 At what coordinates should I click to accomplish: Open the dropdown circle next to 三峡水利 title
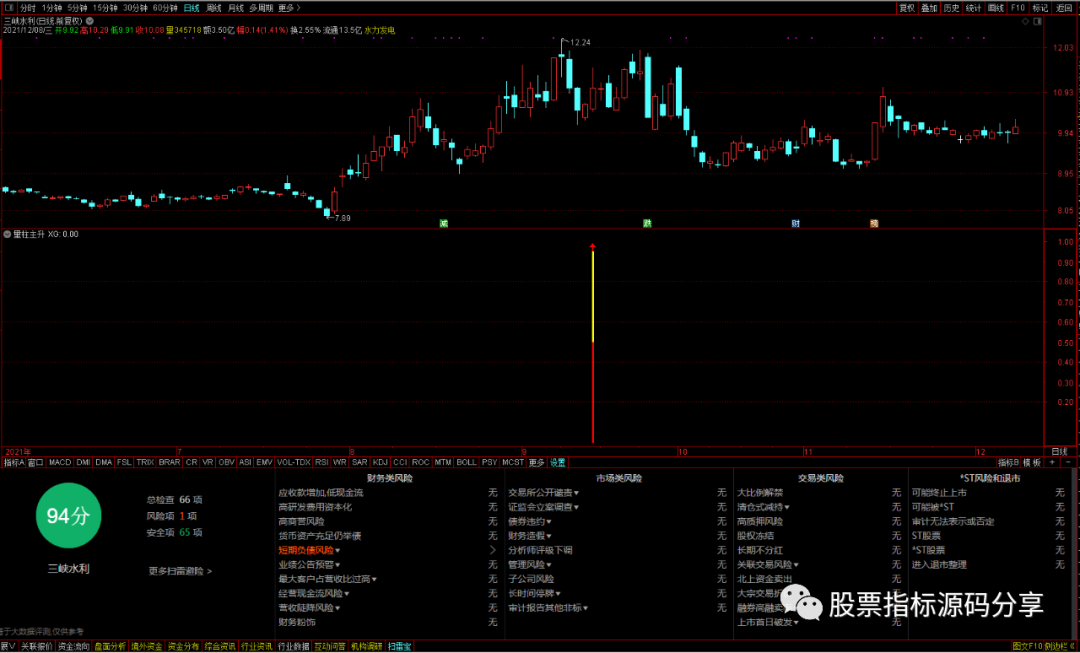coord(90,21)
